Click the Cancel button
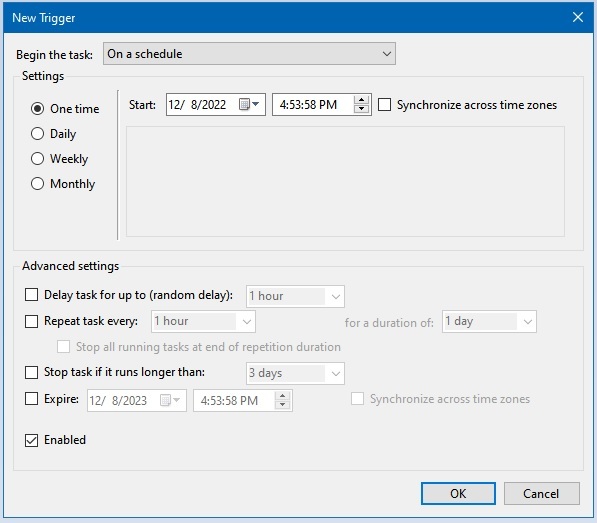This screenshot has width=597, height=523. (541, 493)
